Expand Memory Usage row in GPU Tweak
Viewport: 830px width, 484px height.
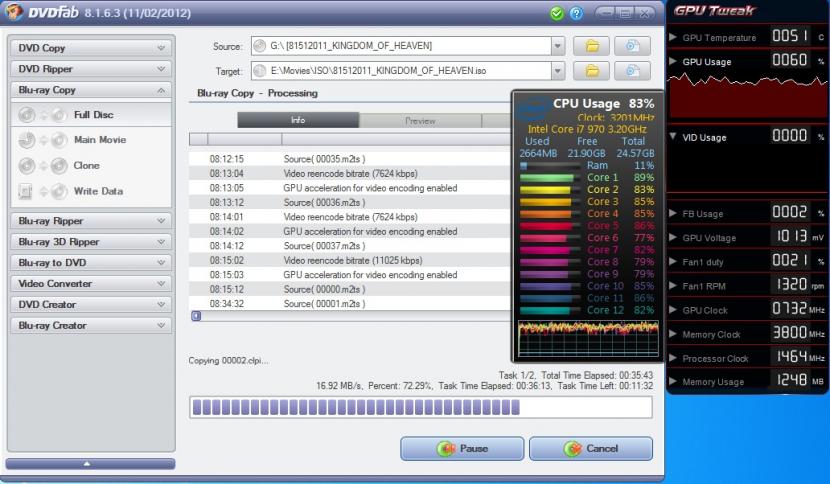click(x=673, y=381)
